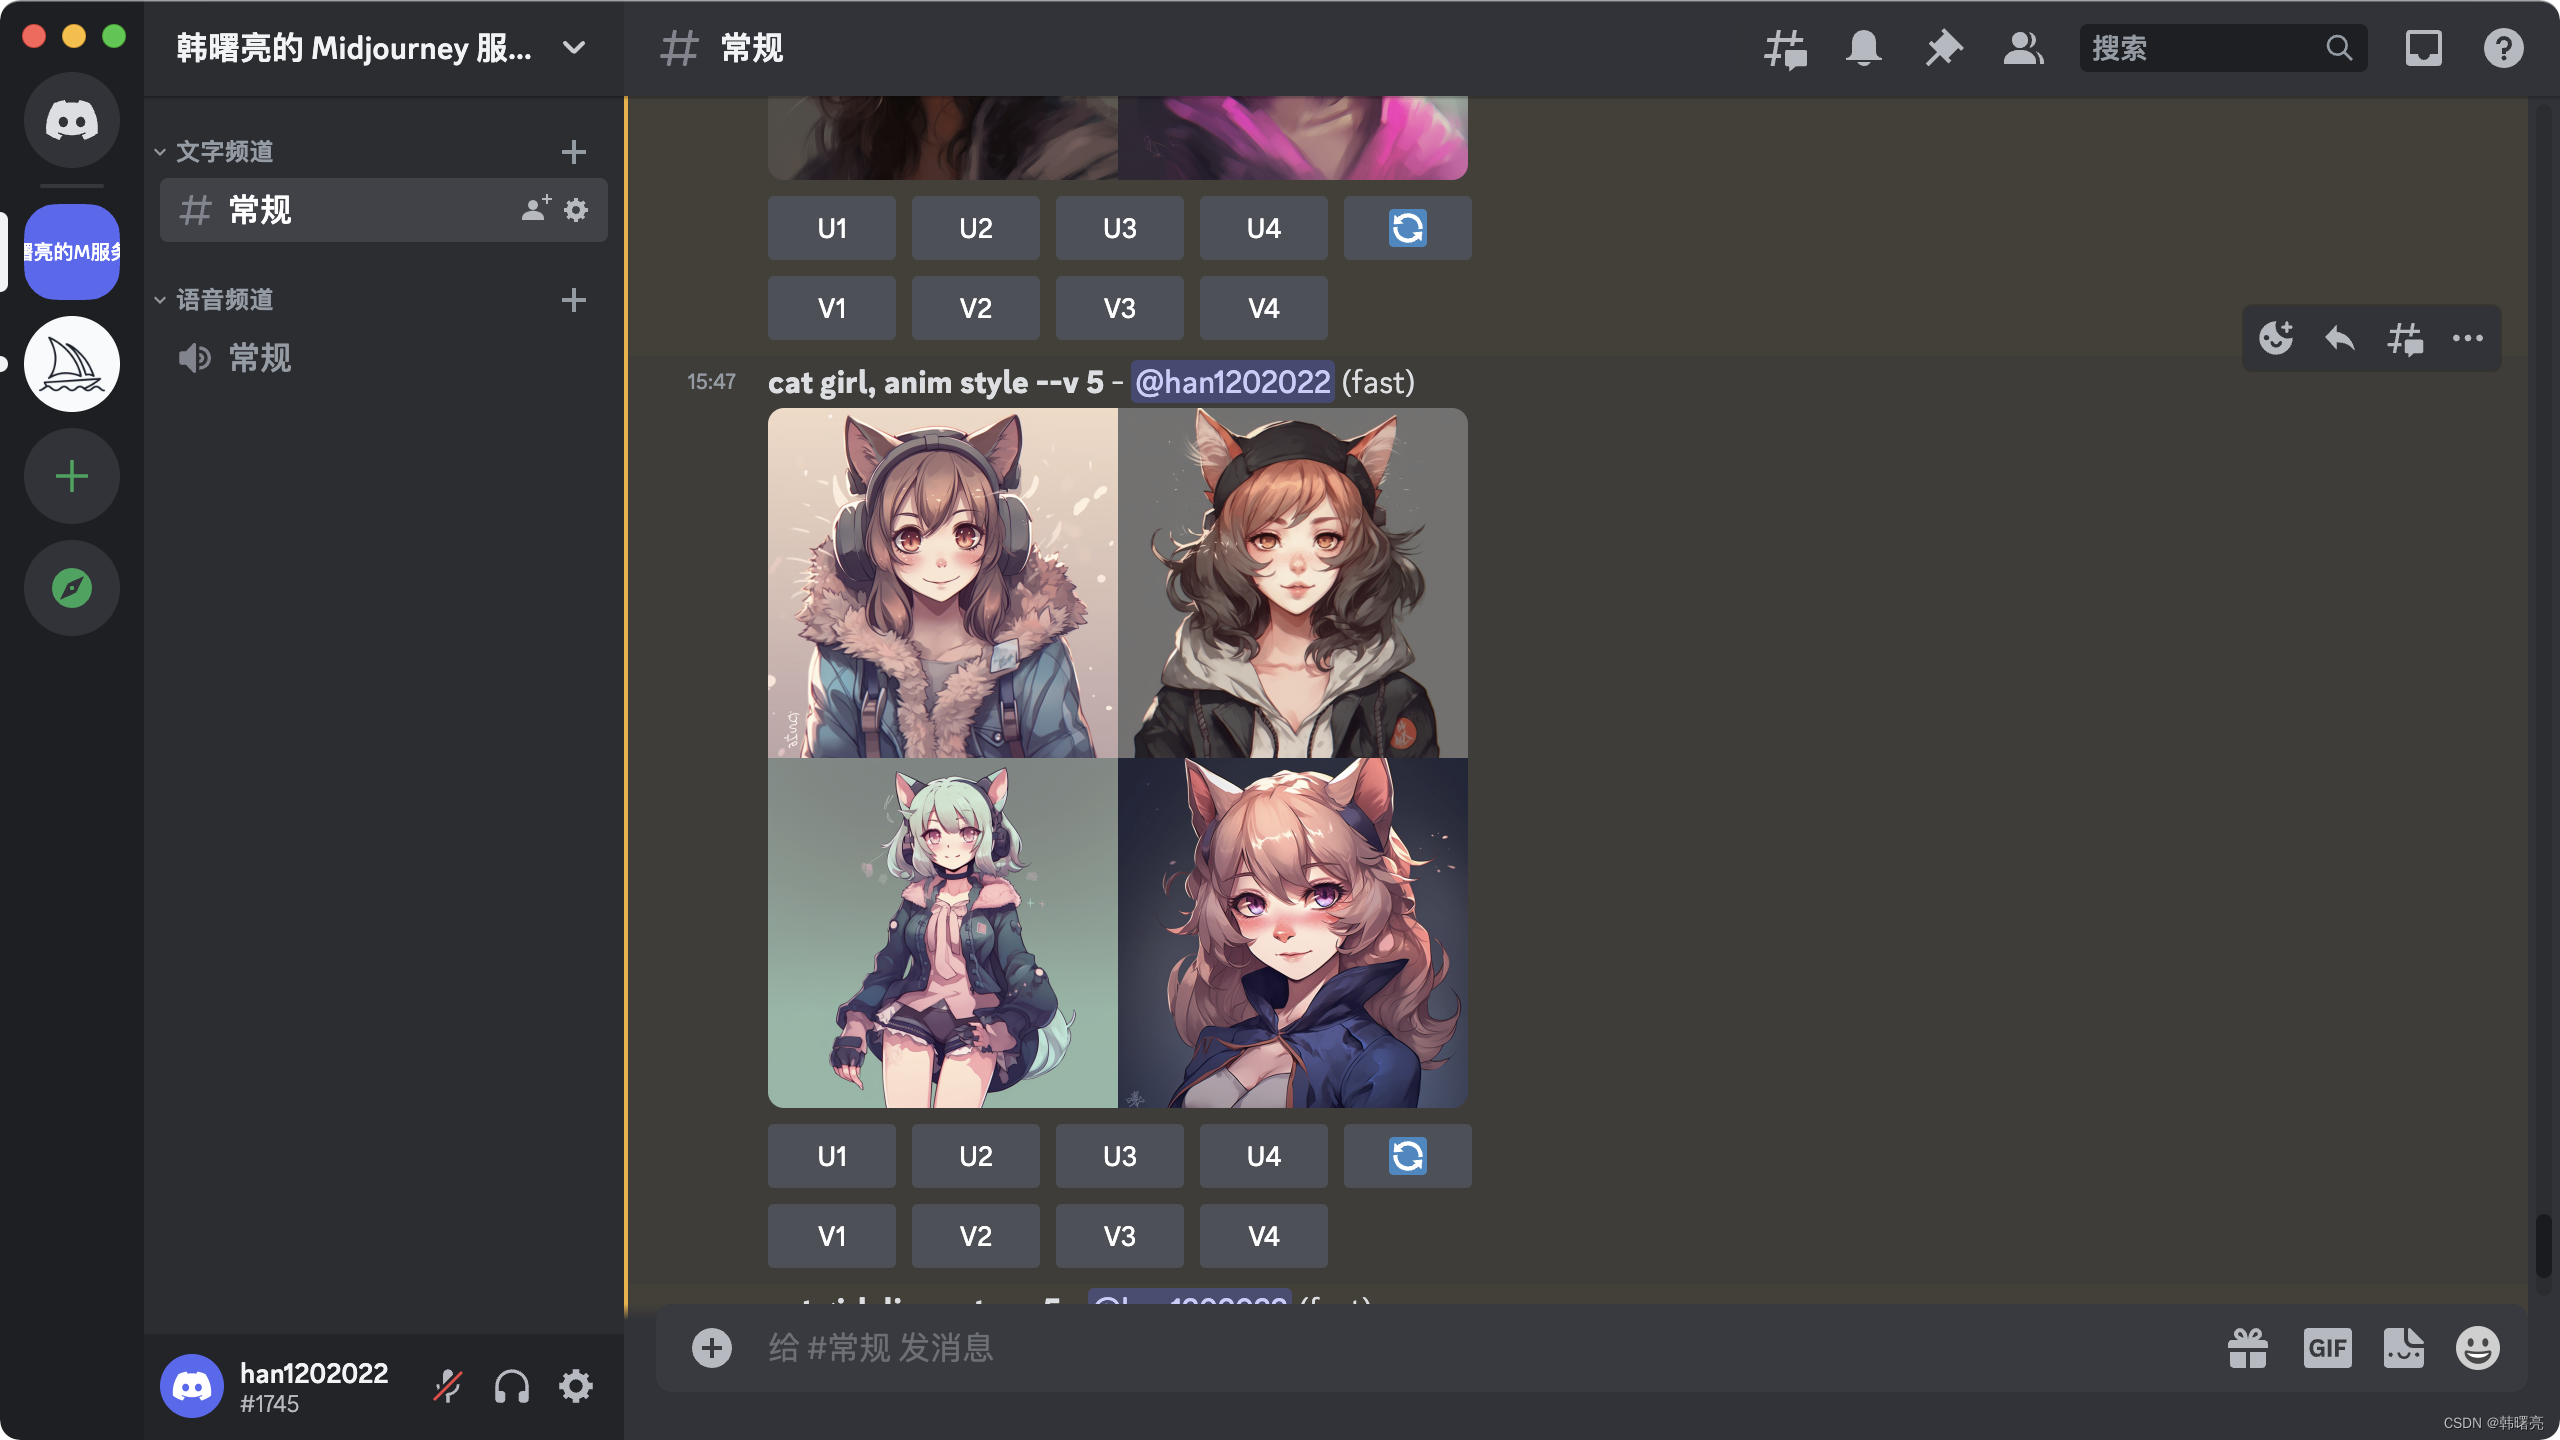Toggle the member list icon
The image size is (2560, 1440).
coord(2023,48)
